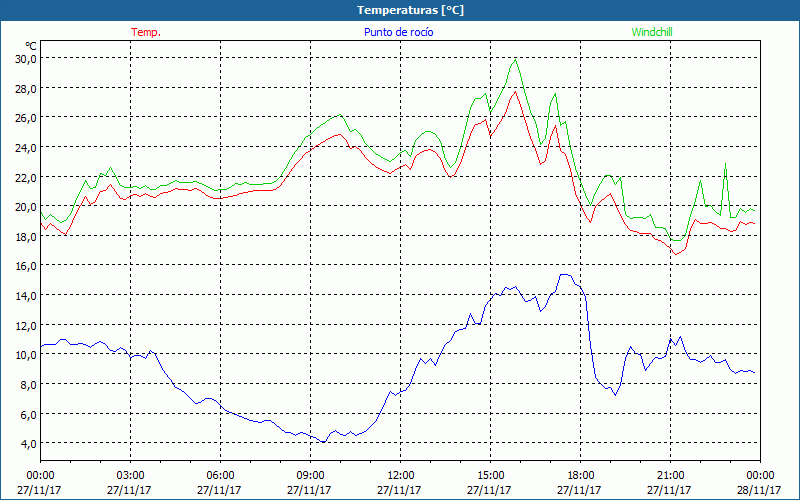This screenshot has width=800, height=500.
Task: Click the "°C" unit label on the y-axis
Action: (x=31, y=46)
